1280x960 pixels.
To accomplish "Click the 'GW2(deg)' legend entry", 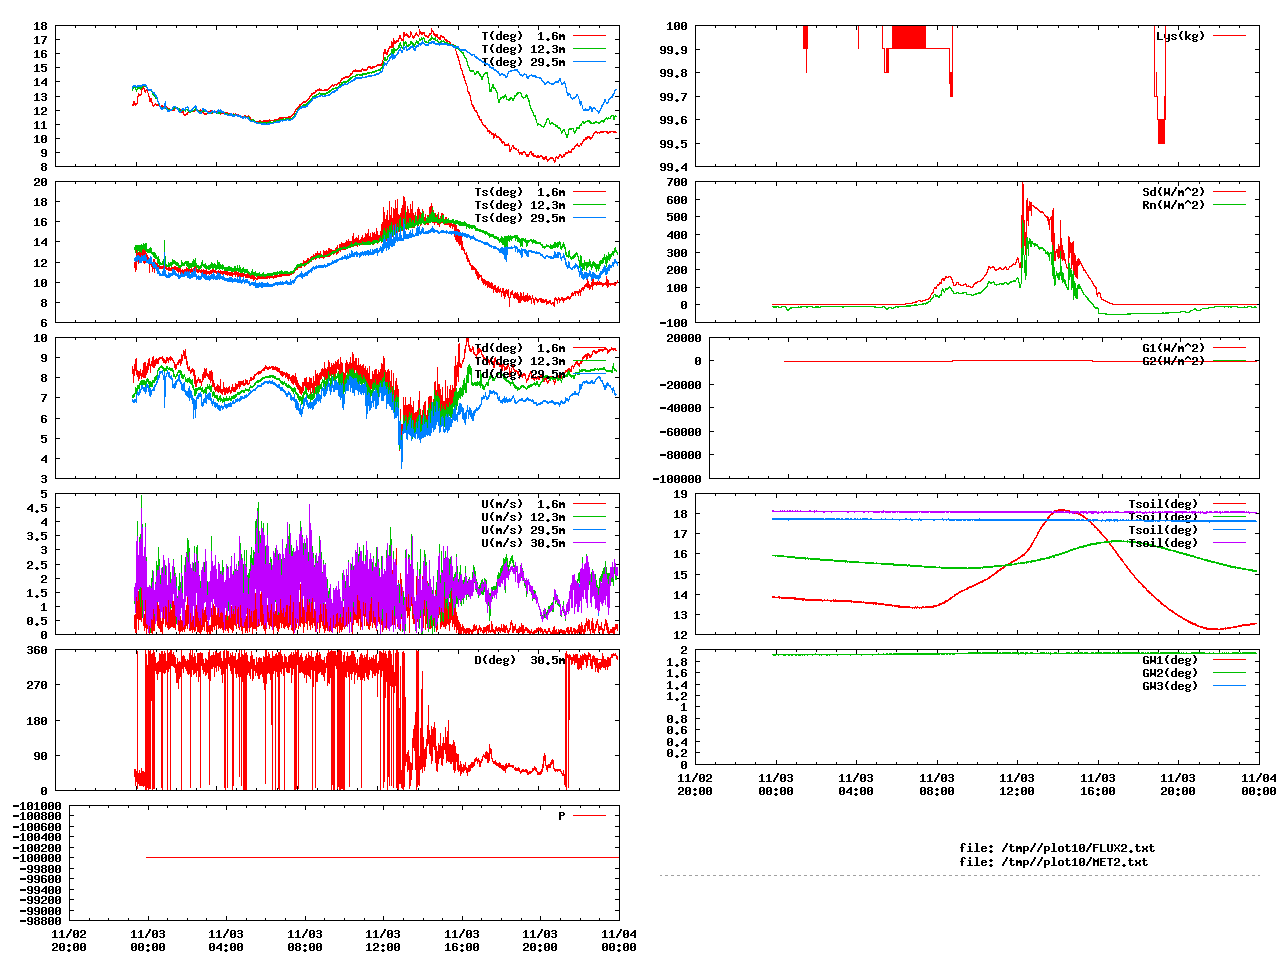I will pyautogui.click(x=1170, y=673).
